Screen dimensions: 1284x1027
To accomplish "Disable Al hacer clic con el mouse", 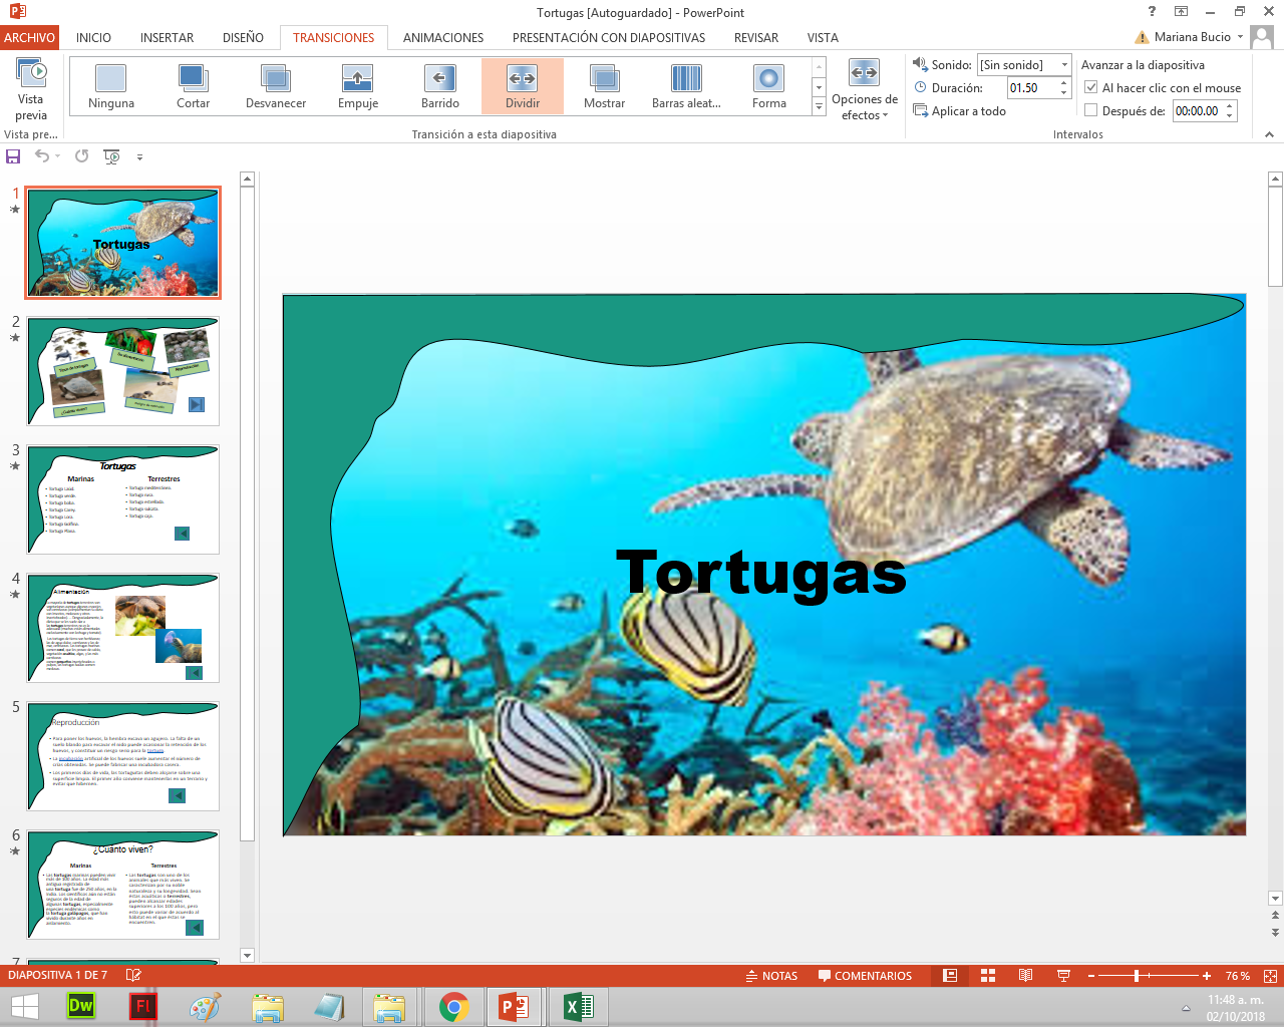I will (1092, 87).
